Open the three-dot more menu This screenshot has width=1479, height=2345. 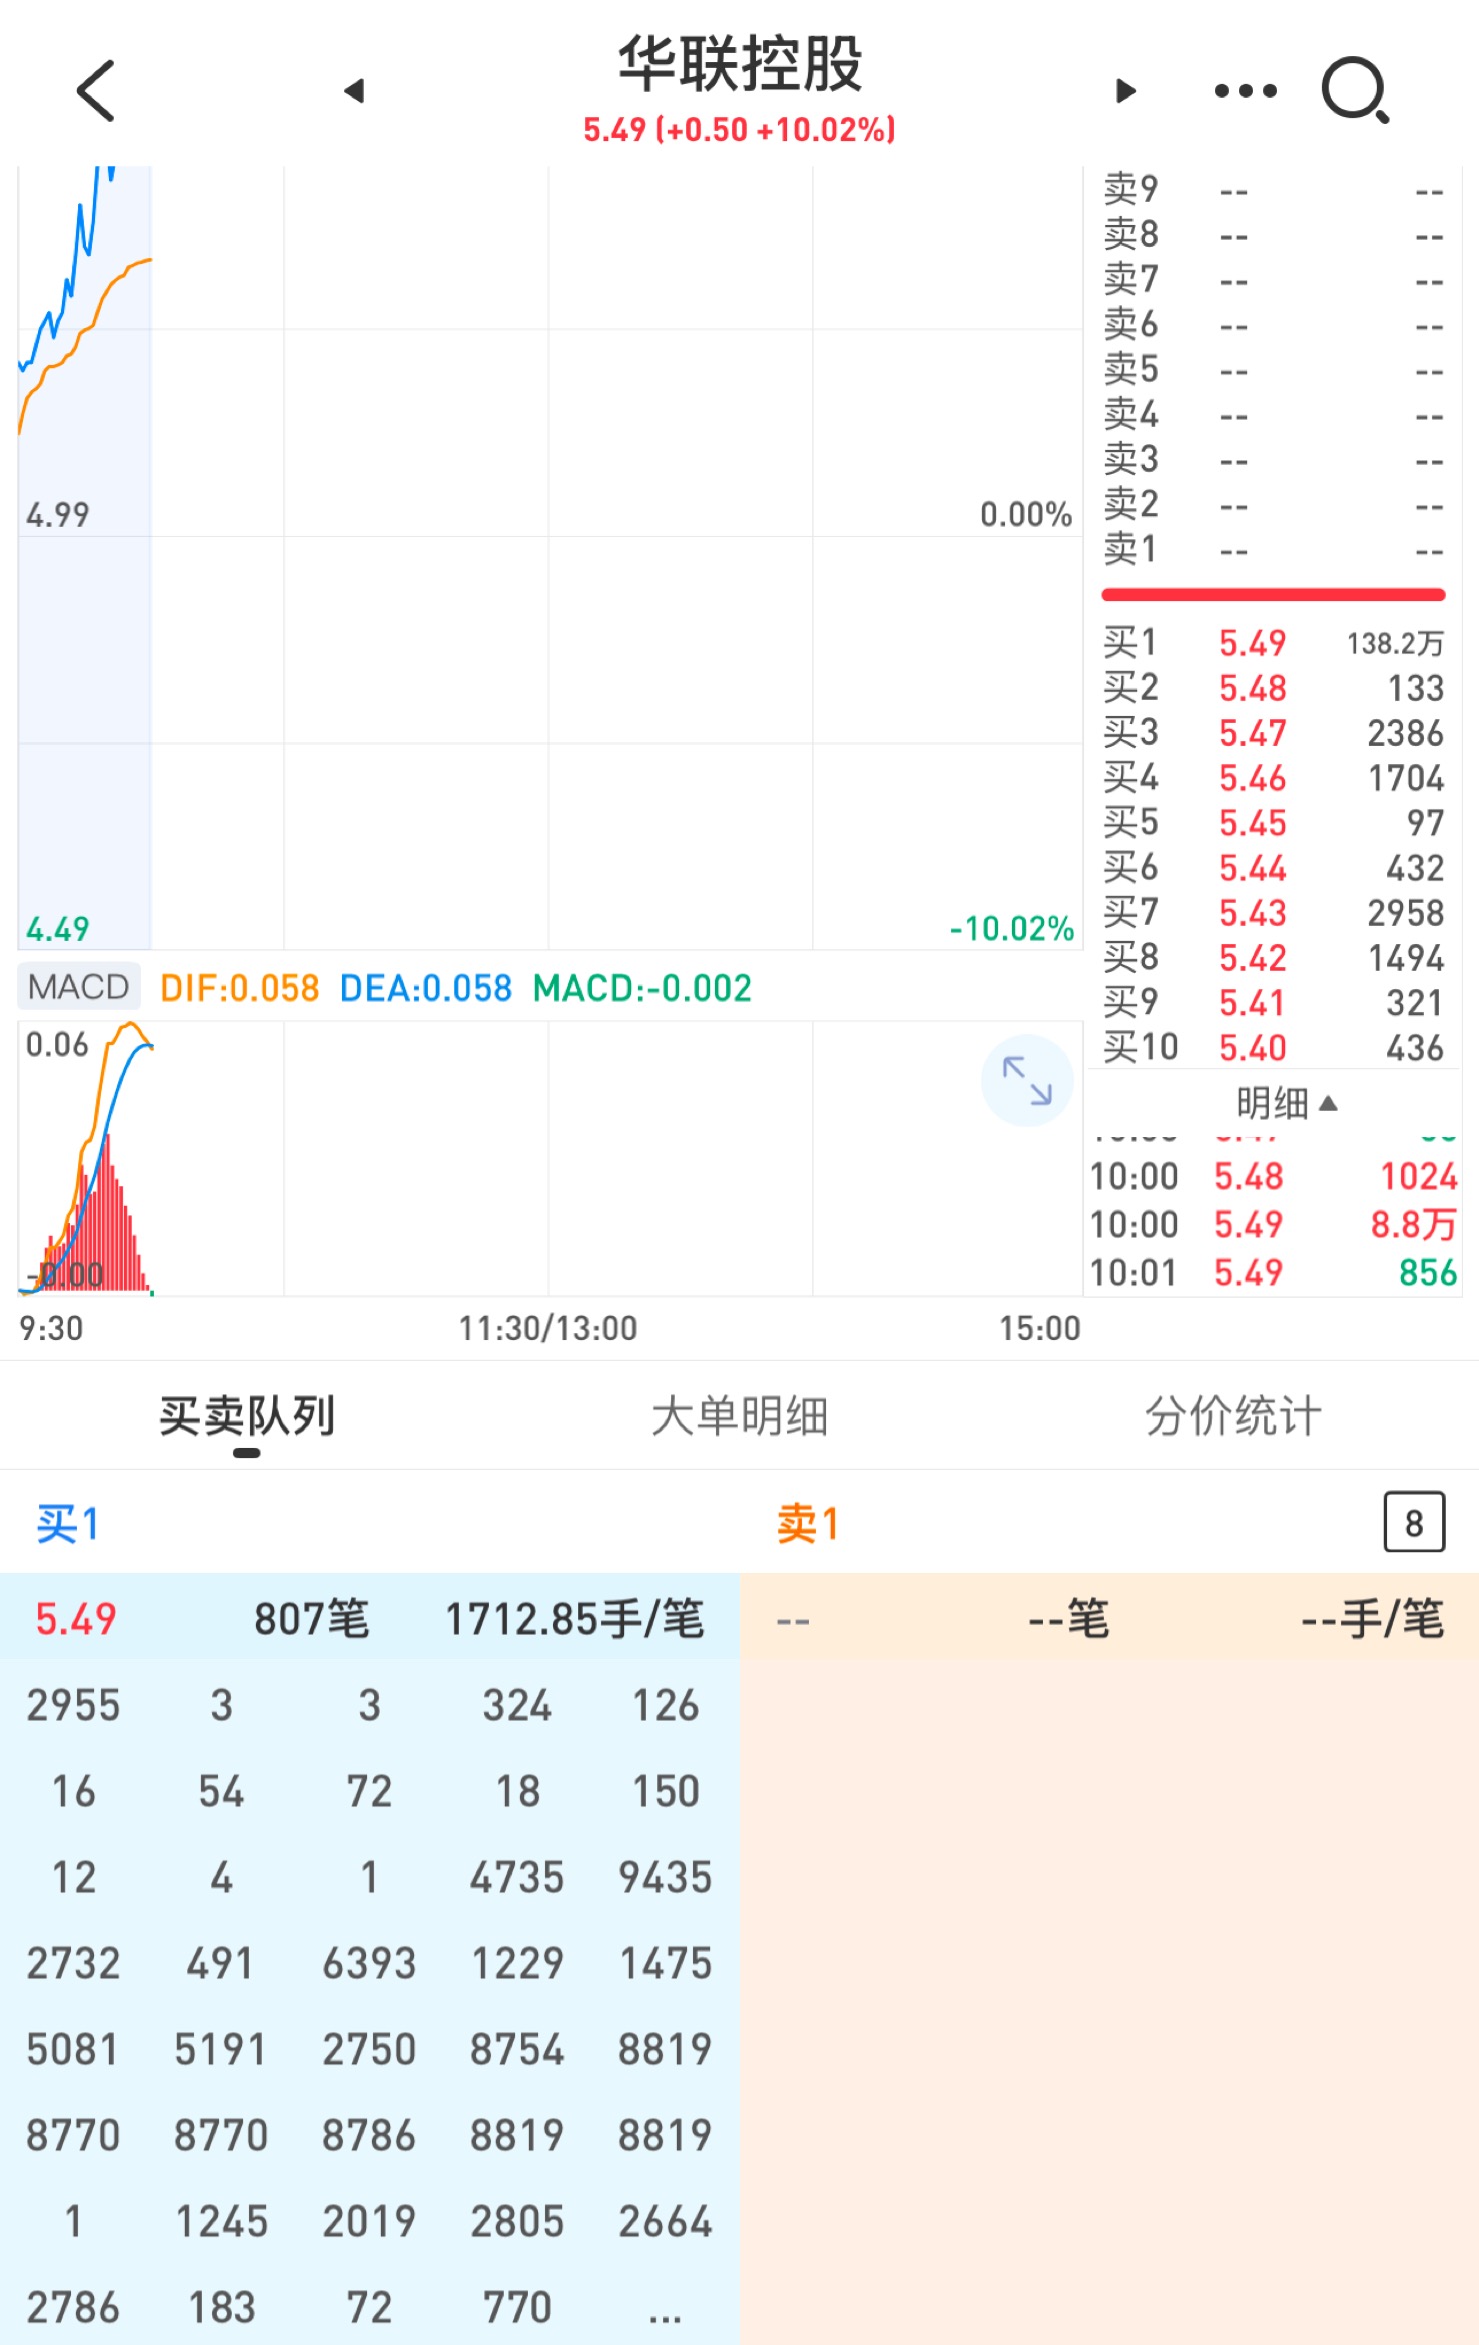1245,91
